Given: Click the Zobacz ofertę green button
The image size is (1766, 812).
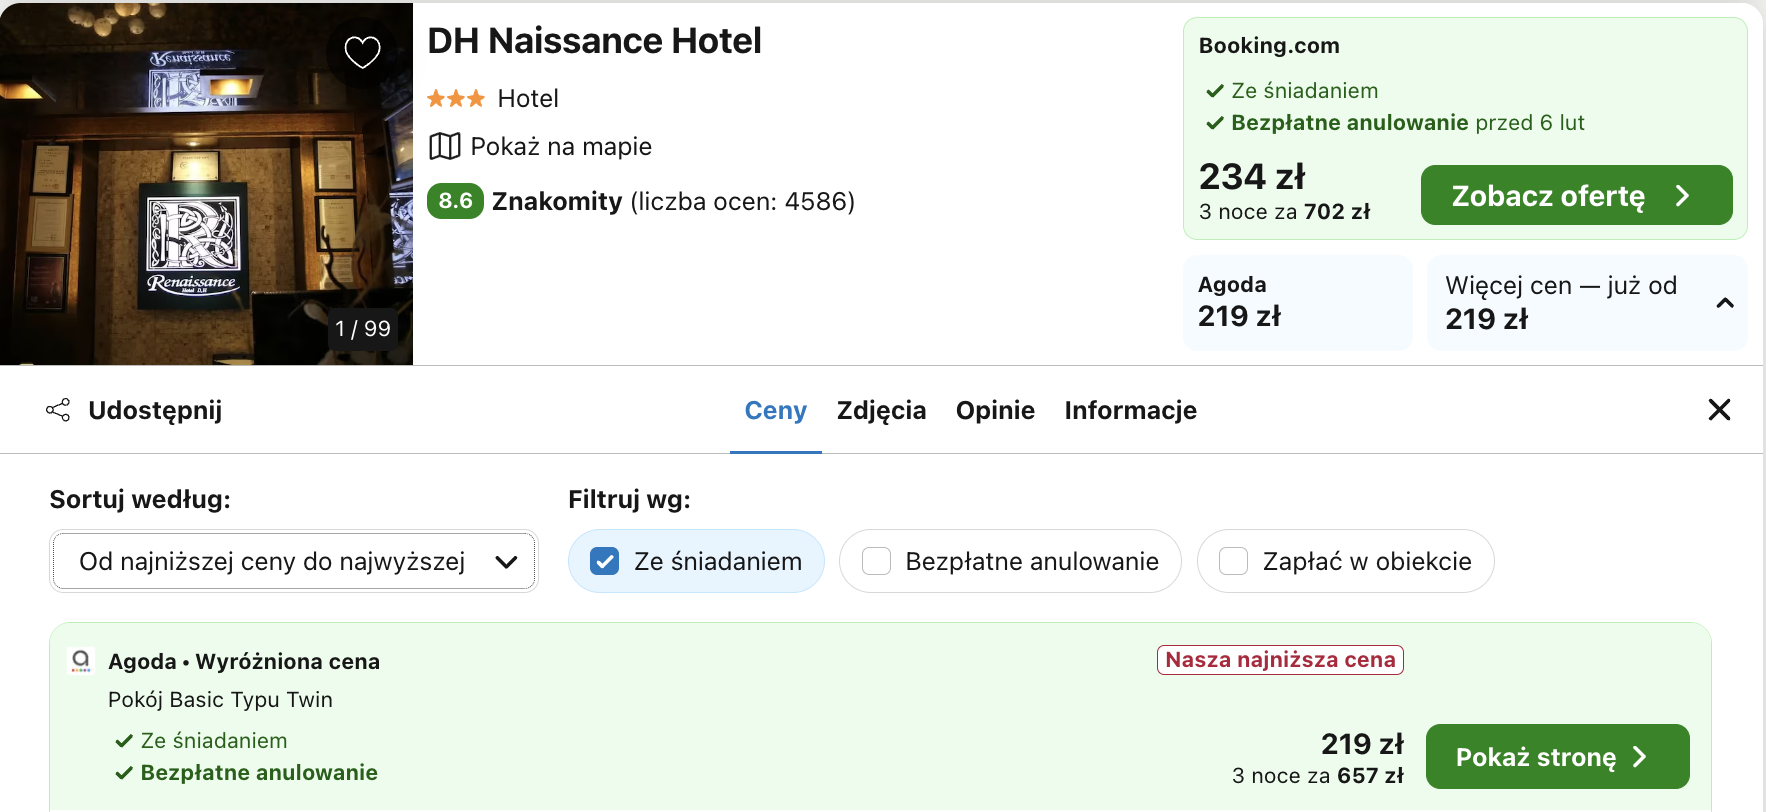Looking at the screenshot, I should [x=1547, y=196].
